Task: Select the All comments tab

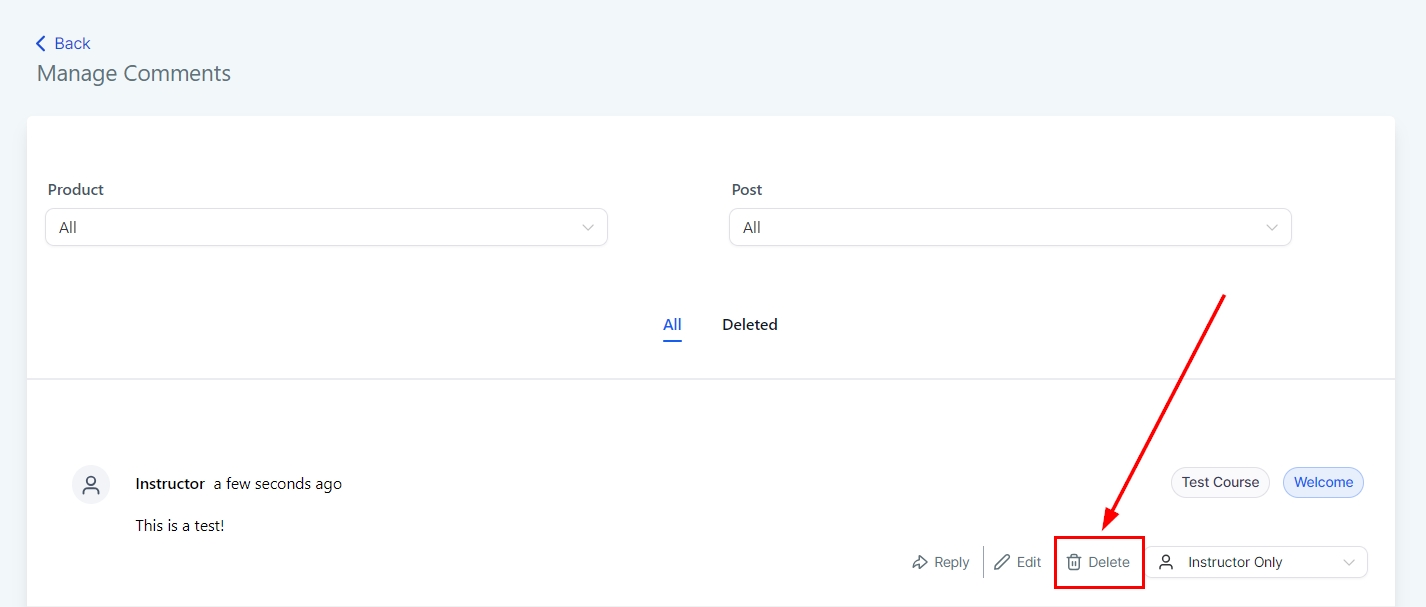Action: coord(672,325)
